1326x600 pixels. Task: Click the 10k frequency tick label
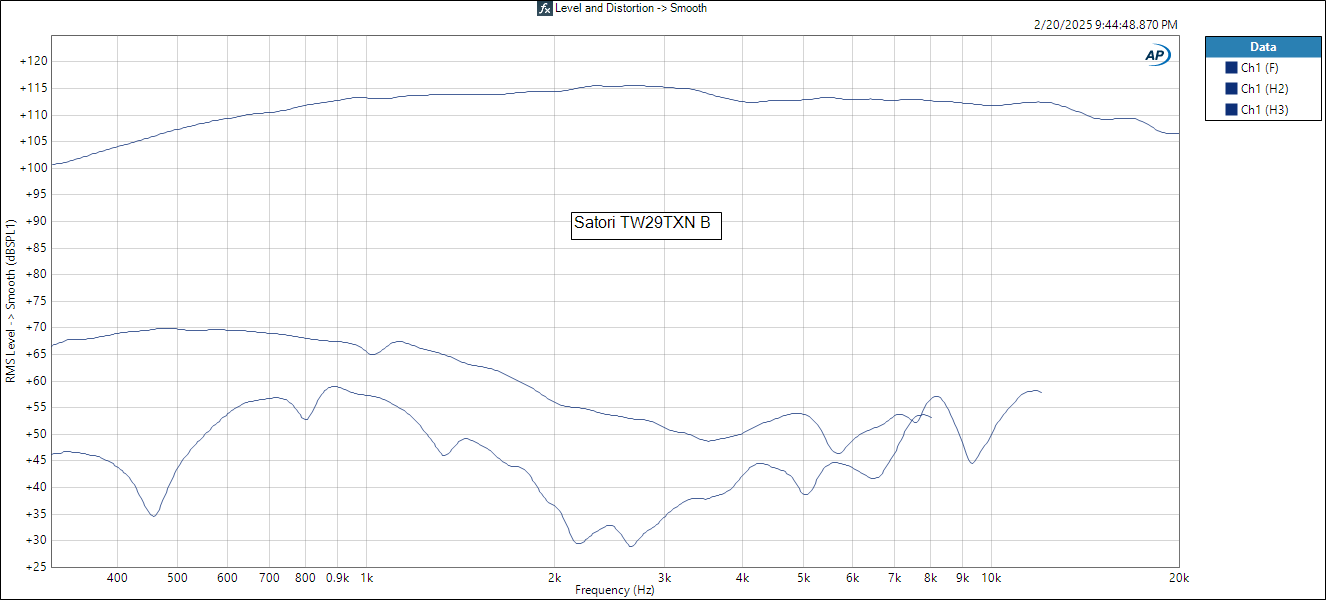point(991,578)
